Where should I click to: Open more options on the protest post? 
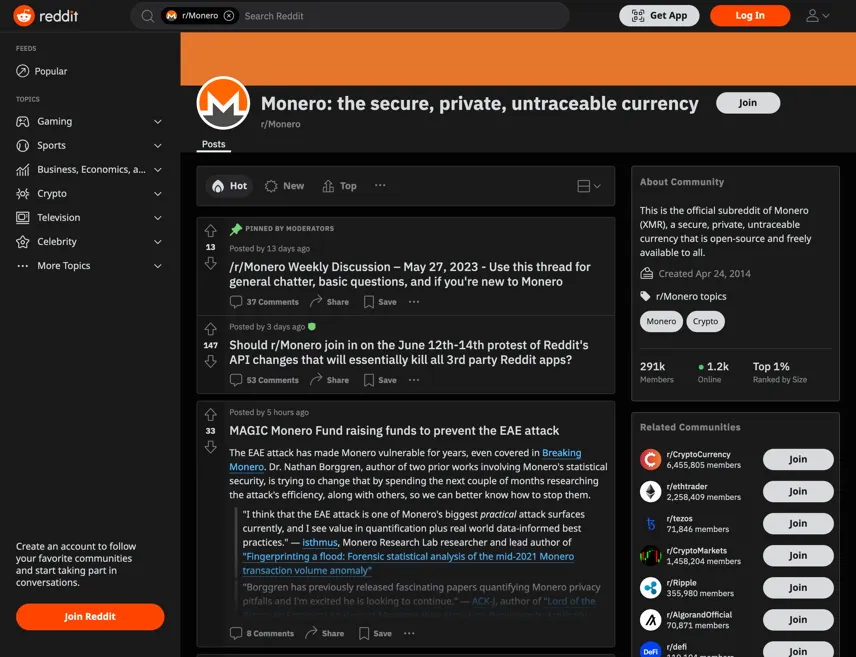tap(414, 380)
